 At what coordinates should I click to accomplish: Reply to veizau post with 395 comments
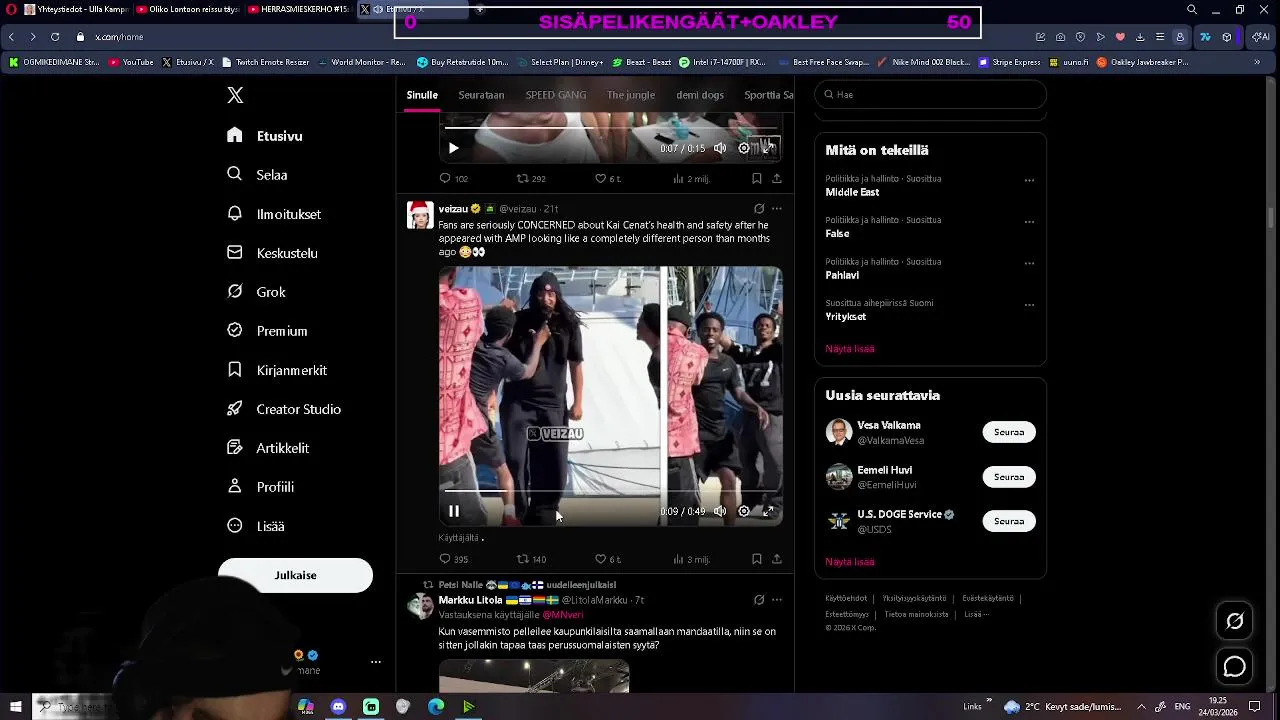[454, 559]
